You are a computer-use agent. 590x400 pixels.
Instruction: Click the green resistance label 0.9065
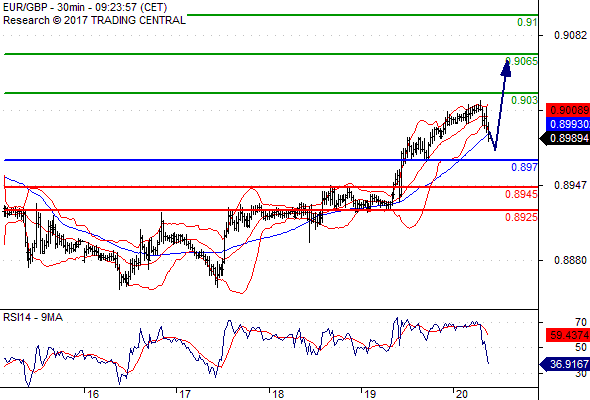pos(522,61)
